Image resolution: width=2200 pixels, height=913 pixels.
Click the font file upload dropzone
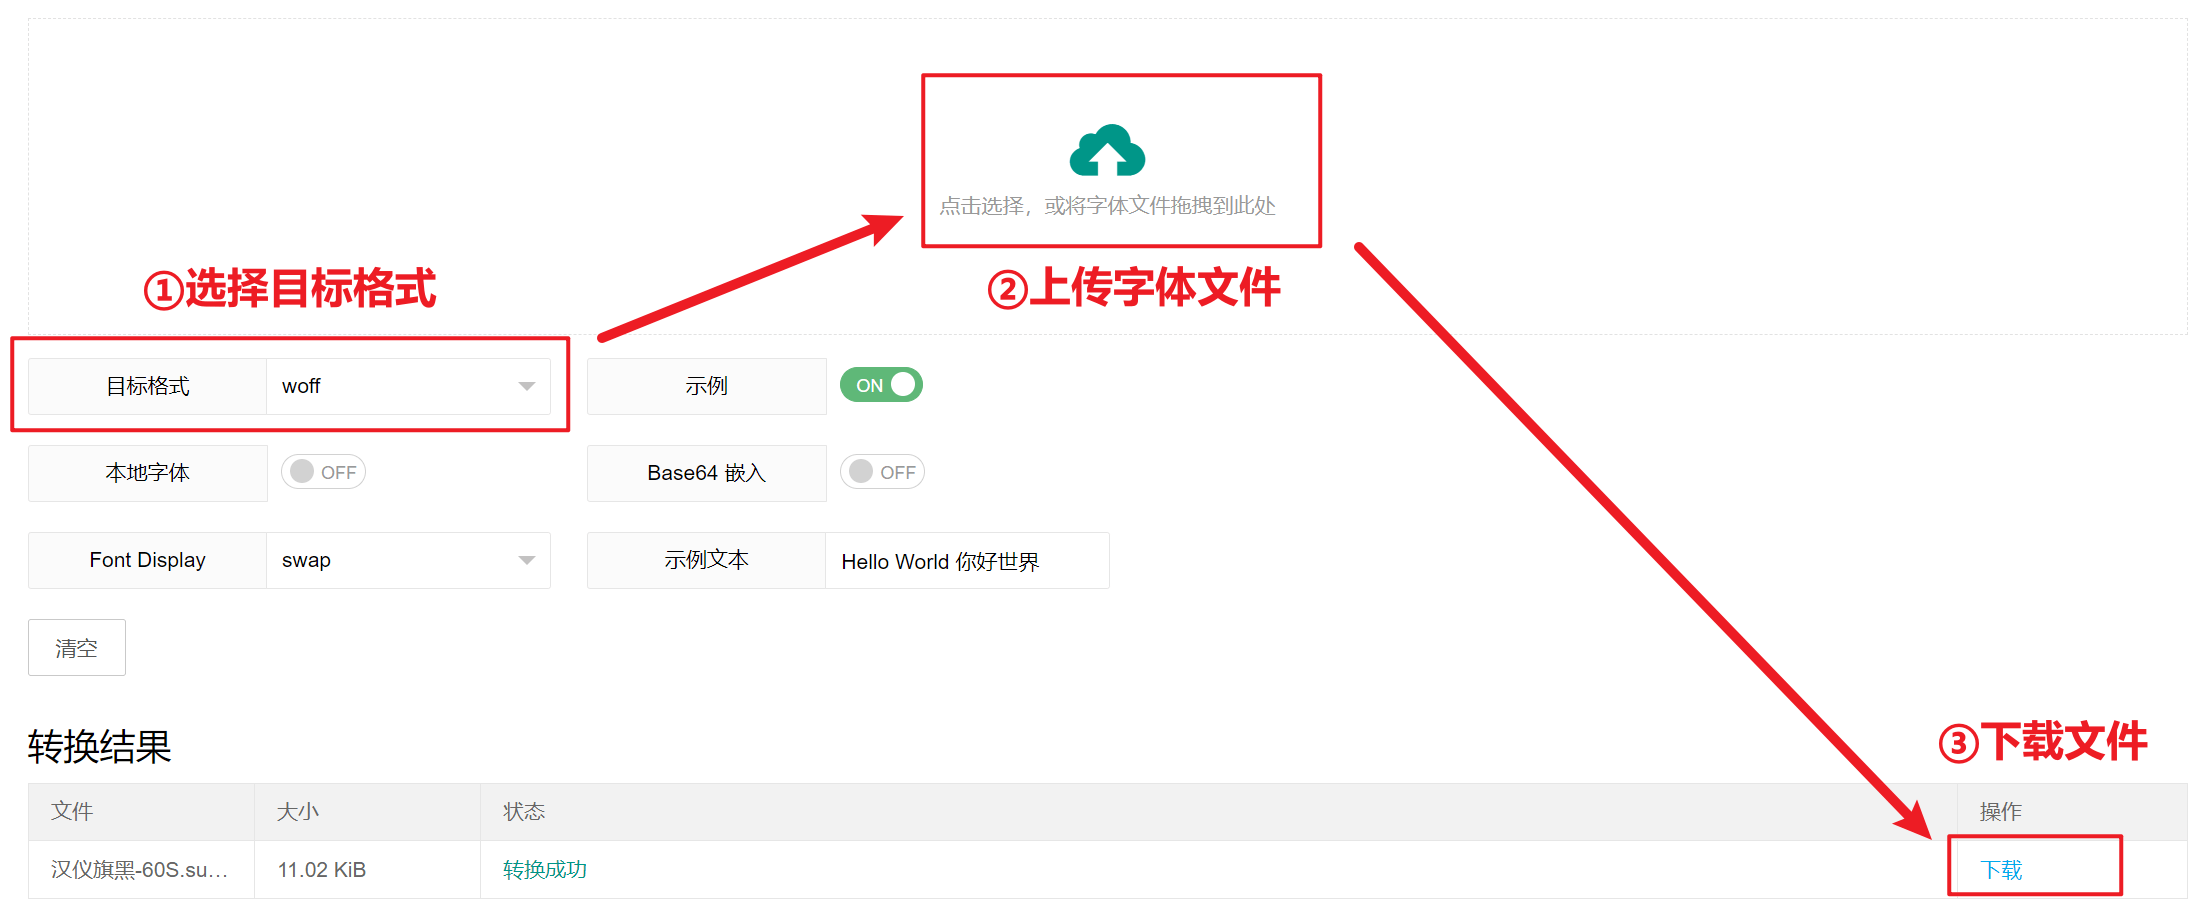pos(1120,160)
